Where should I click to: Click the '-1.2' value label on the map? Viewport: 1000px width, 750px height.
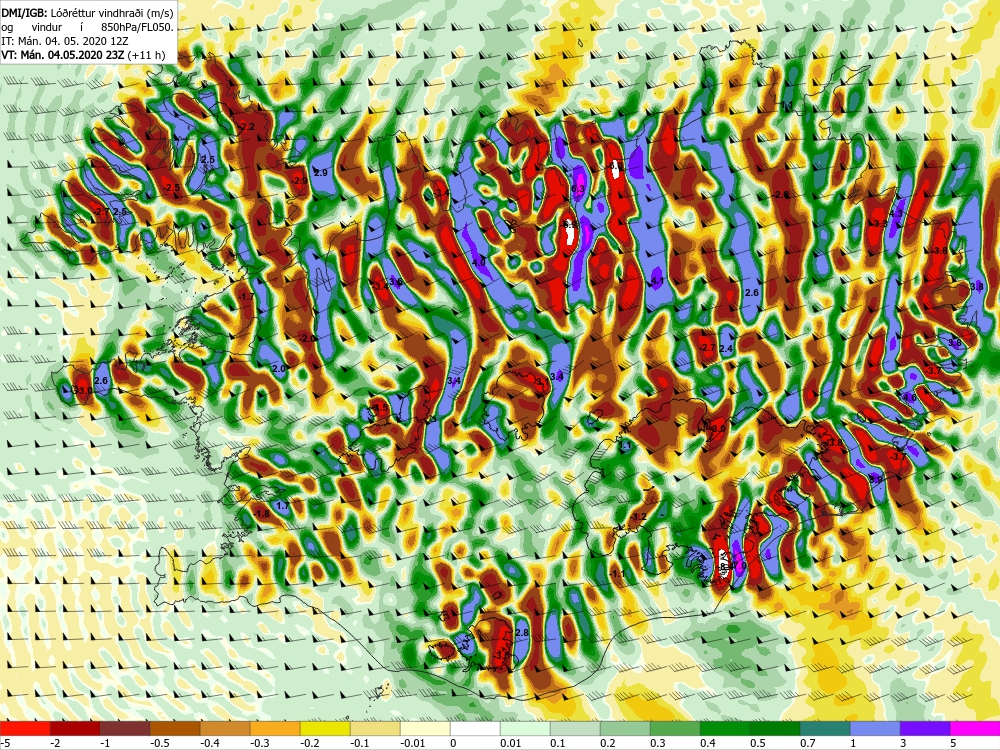click(x=638, y=517)
